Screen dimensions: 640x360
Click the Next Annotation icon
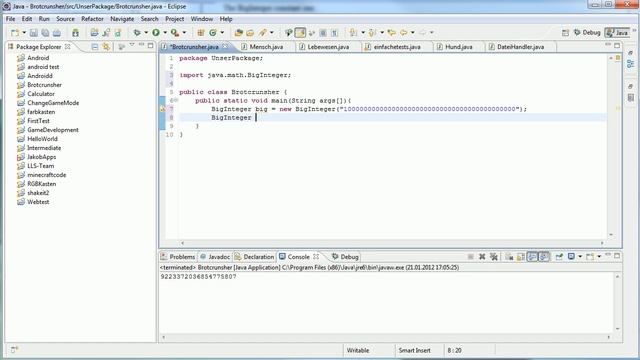pyautogui.click(x=353, y=33)
